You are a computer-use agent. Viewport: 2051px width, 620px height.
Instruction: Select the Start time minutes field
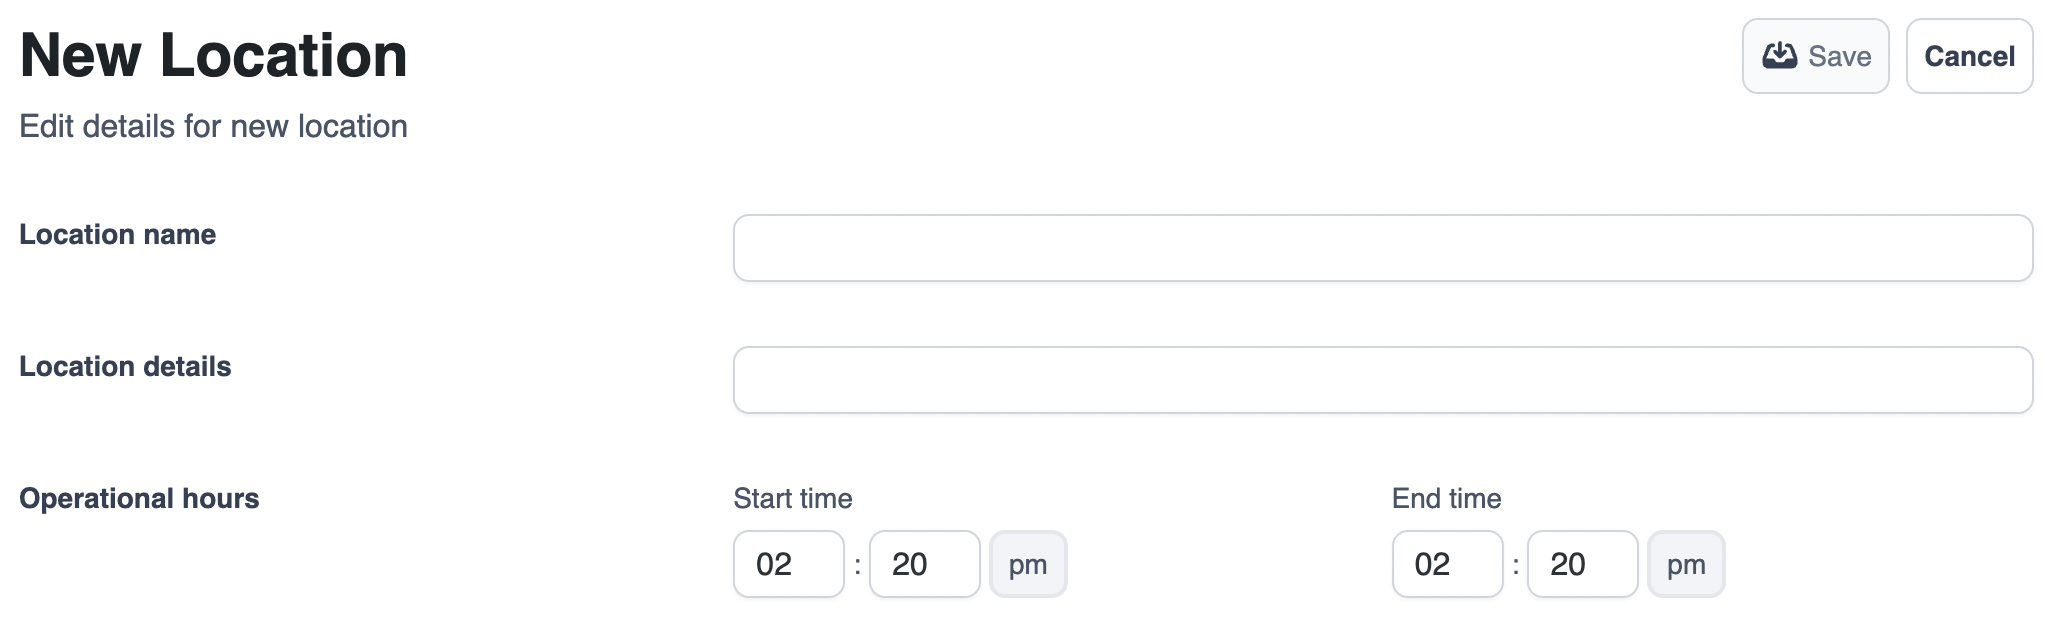[x=924, y=564]
